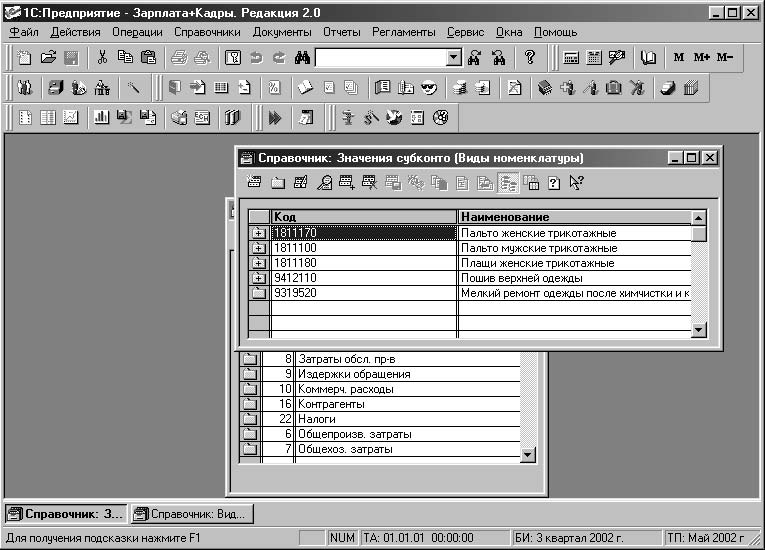This screenshot has height=550, width=765.
Task: Open the calculator icon in main toolbar
Action: tap(571, 58)
